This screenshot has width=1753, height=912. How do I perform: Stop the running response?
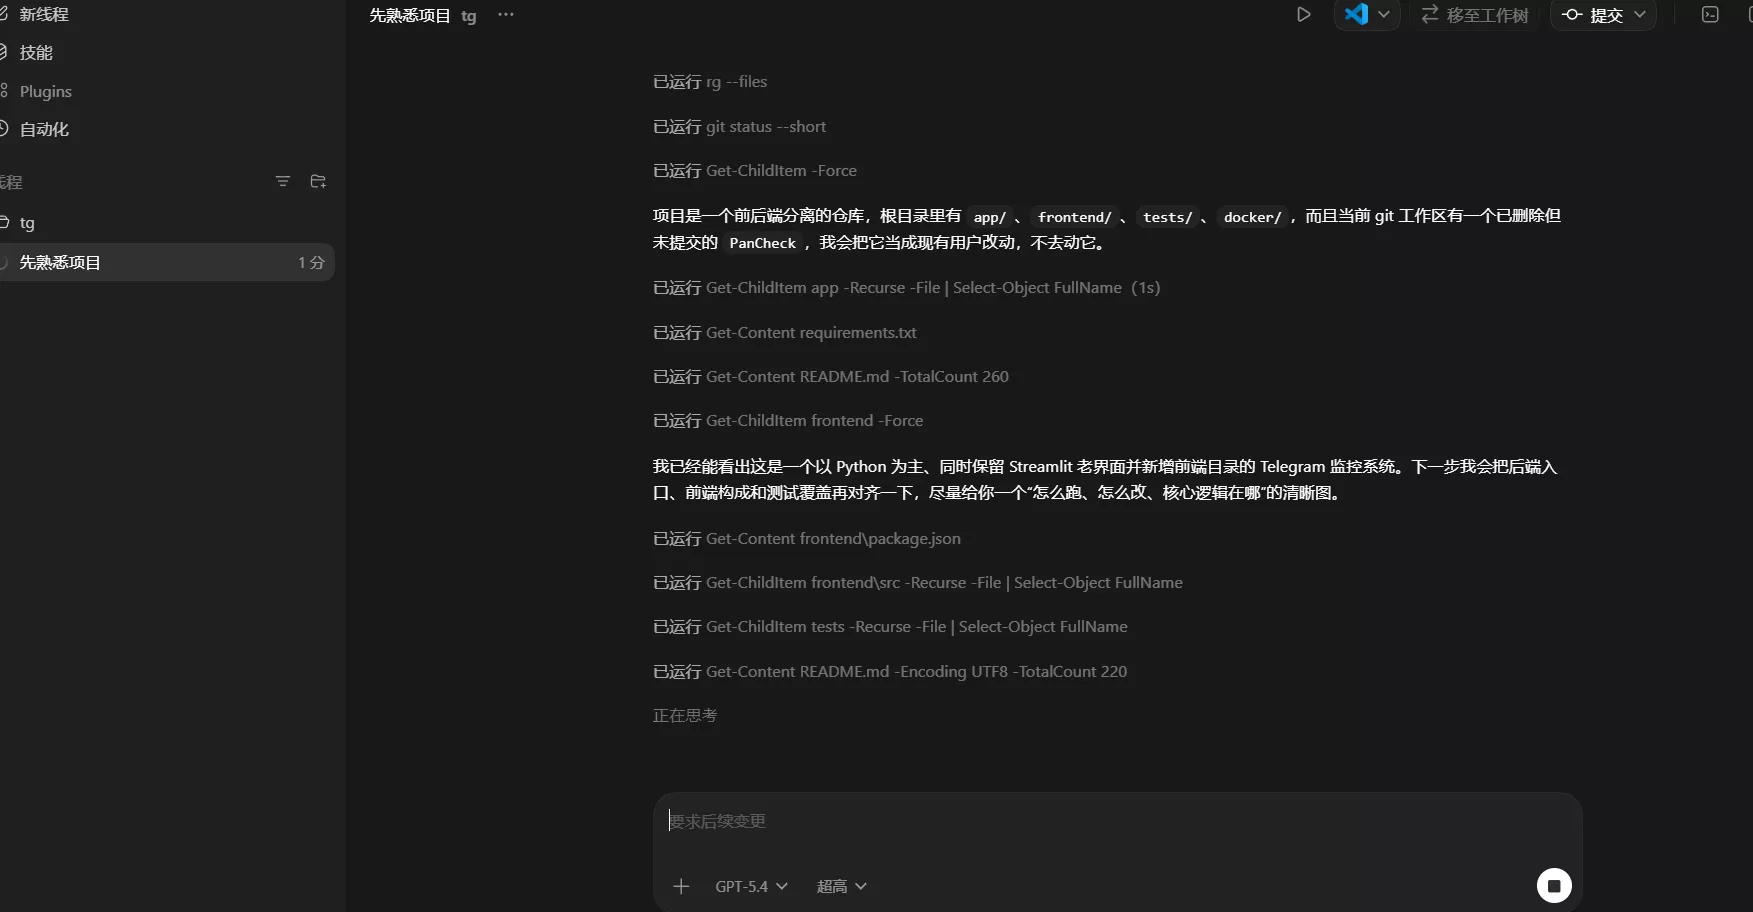1553,886
